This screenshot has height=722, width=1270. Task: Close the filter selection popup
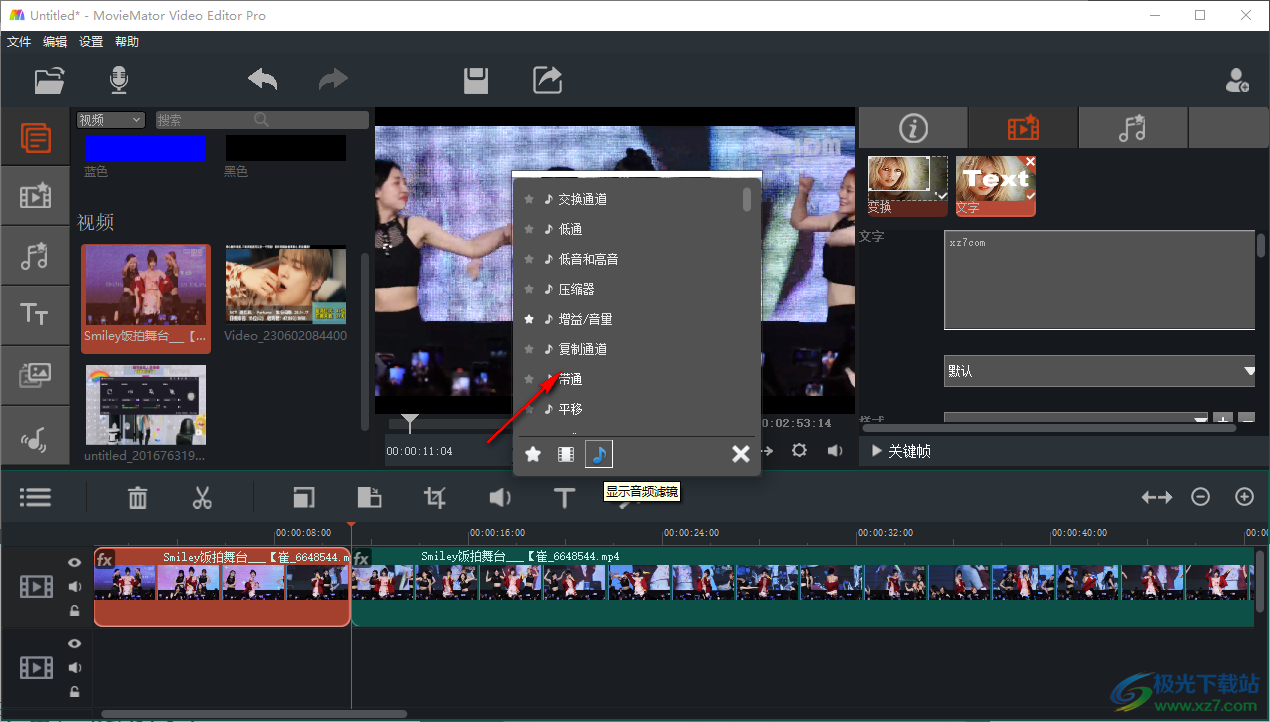point(740,455)
